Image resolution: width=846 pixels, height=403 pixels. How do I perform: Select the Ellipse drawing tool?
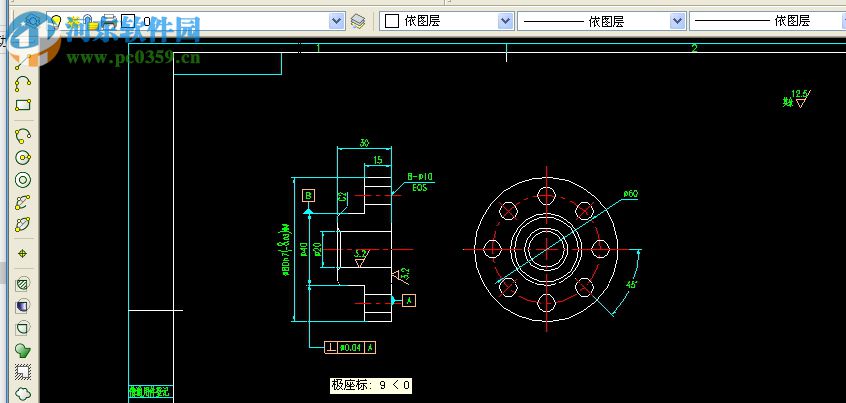tap(23, 224)
